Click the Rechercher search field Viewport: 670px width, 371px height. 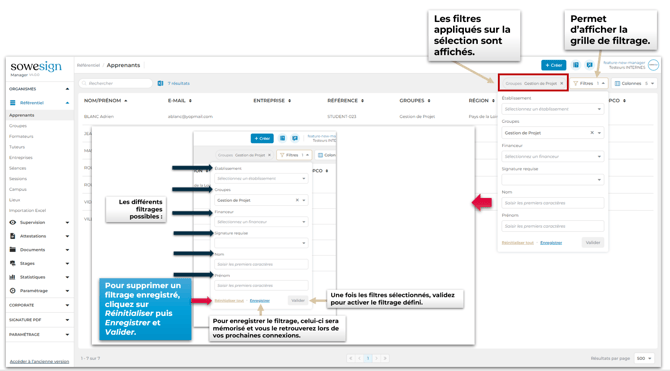(x=116, y=83)
